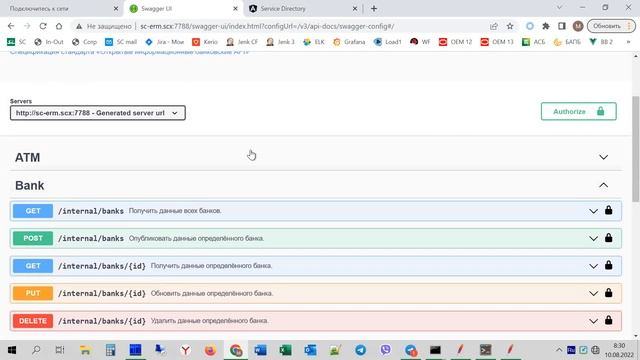Go to the browser home page
The image size is (640, 360).
pos(59,26)
